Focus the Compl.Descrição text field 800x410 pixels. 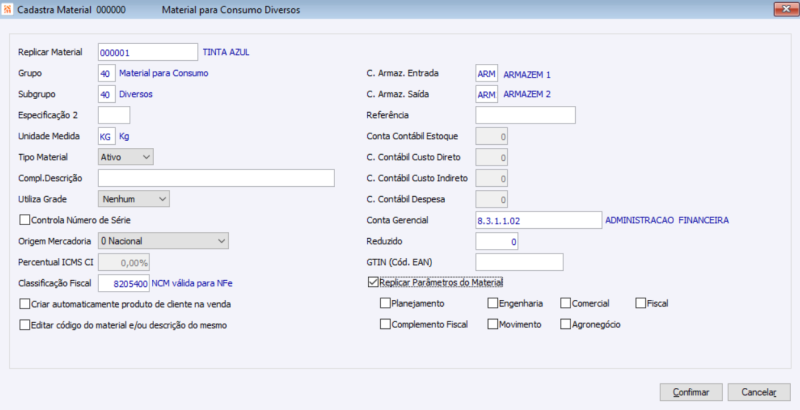216,178
